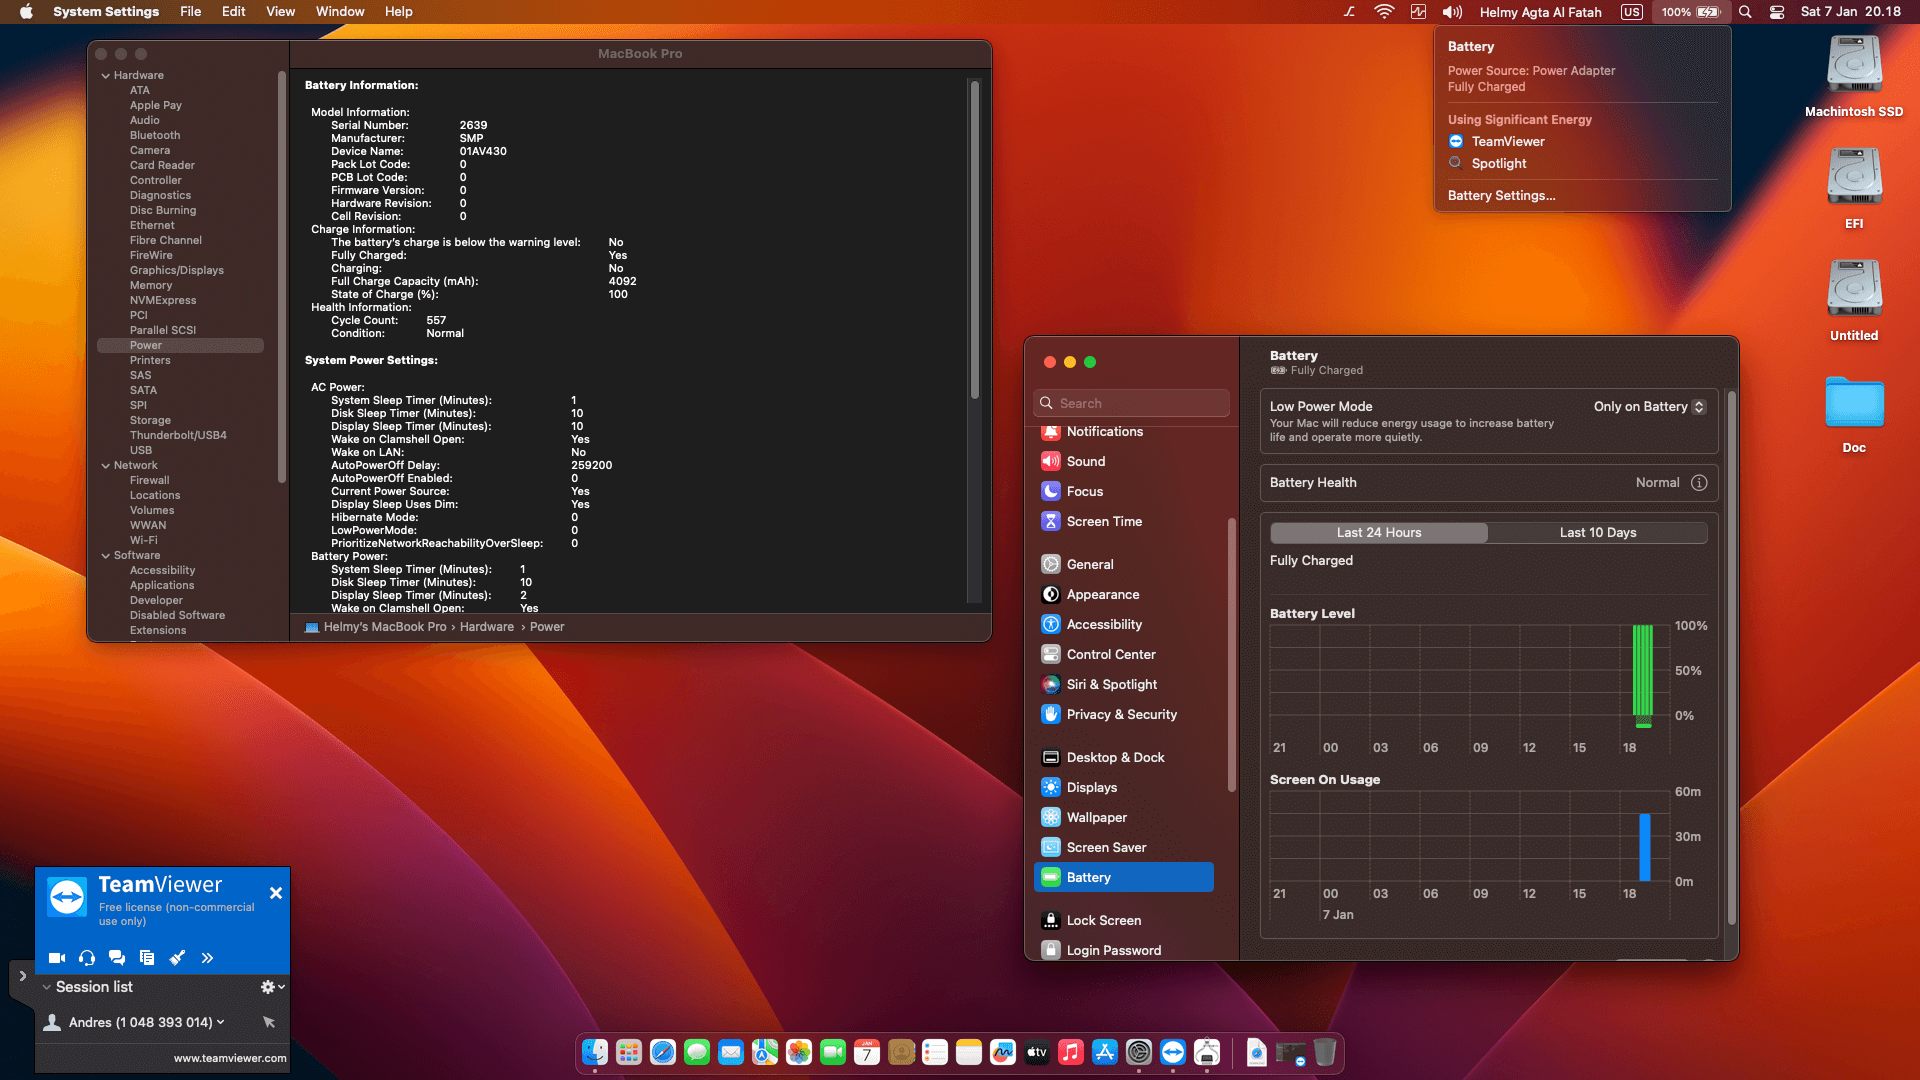Open Privacy & Security settings
The height and width of the screenshot is (1080, 1920).
1121,714
